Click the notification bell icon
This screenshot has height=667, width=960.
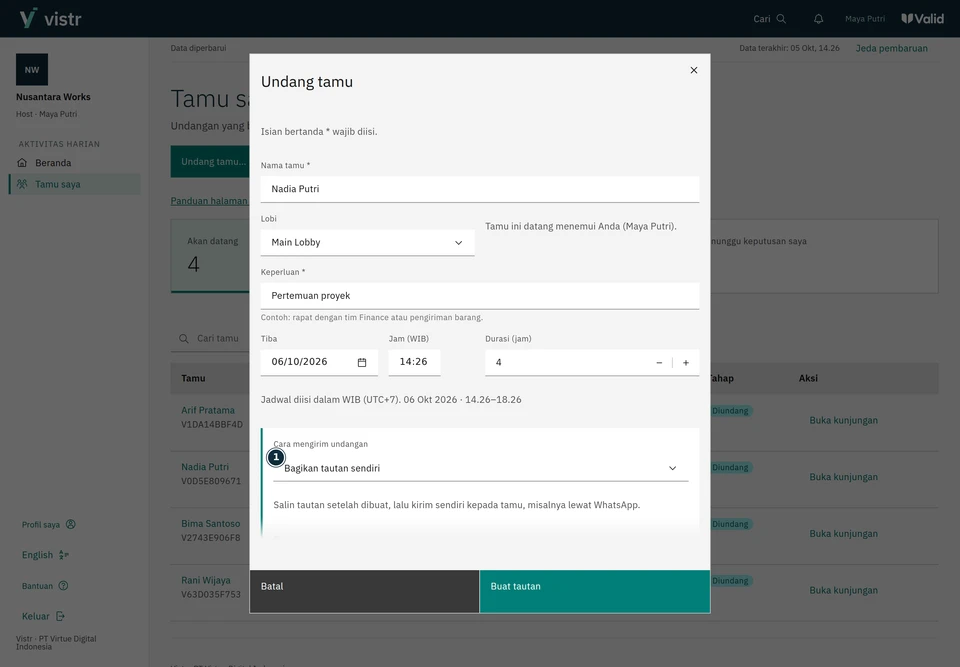tap(818, 19)
